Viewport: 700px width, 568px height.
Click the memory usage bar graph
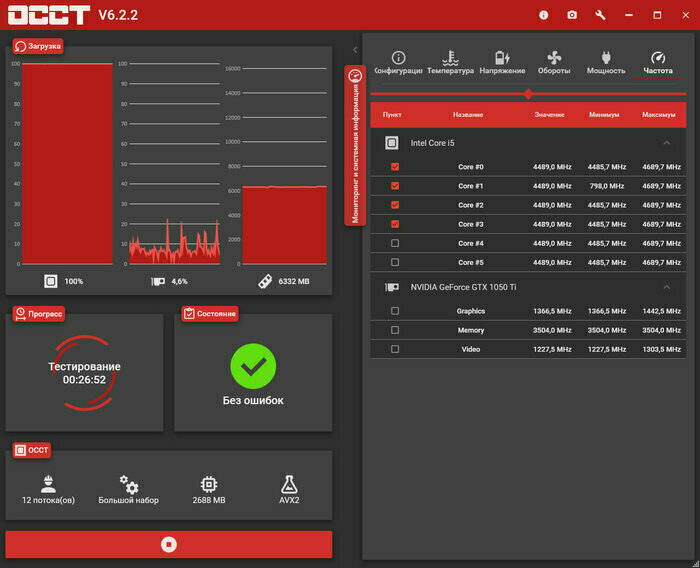point(285,225)
